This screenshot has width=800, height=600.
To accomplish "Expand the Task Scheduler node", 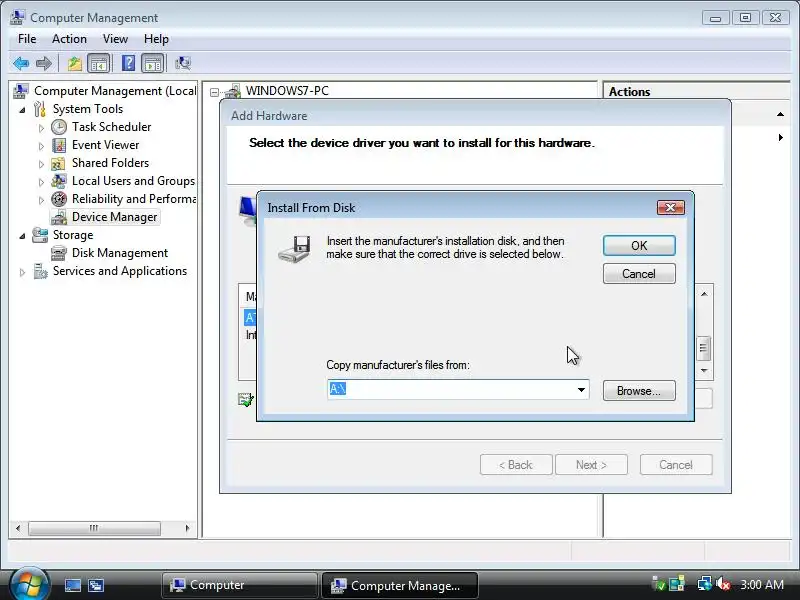I will pyautogui.click(x=41, y=128).
